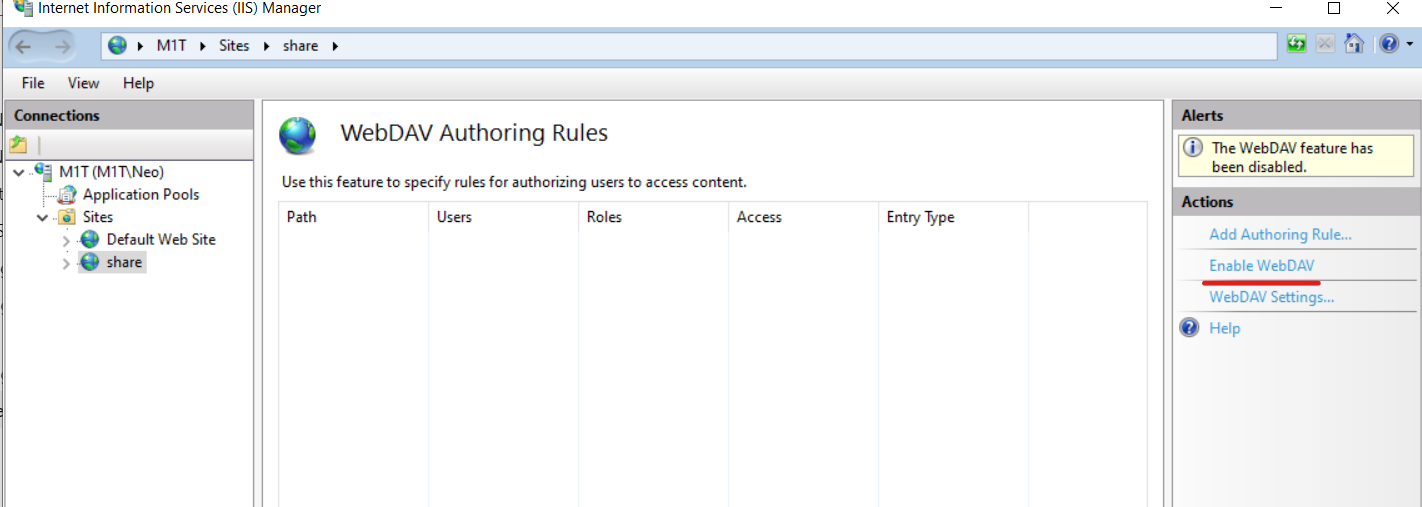
Task: Select the Sites tree item
Action: 98,217
